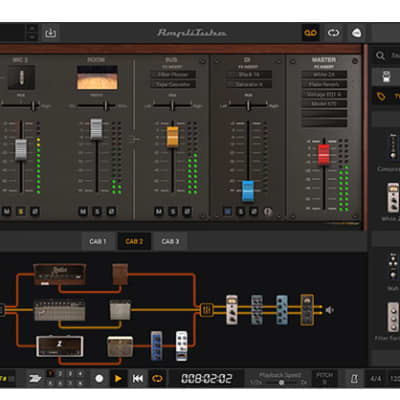This screenshot has height=400, width=400.
Task: Unmute the DI channel with blue M button
Action: click(x=227, y=211)
